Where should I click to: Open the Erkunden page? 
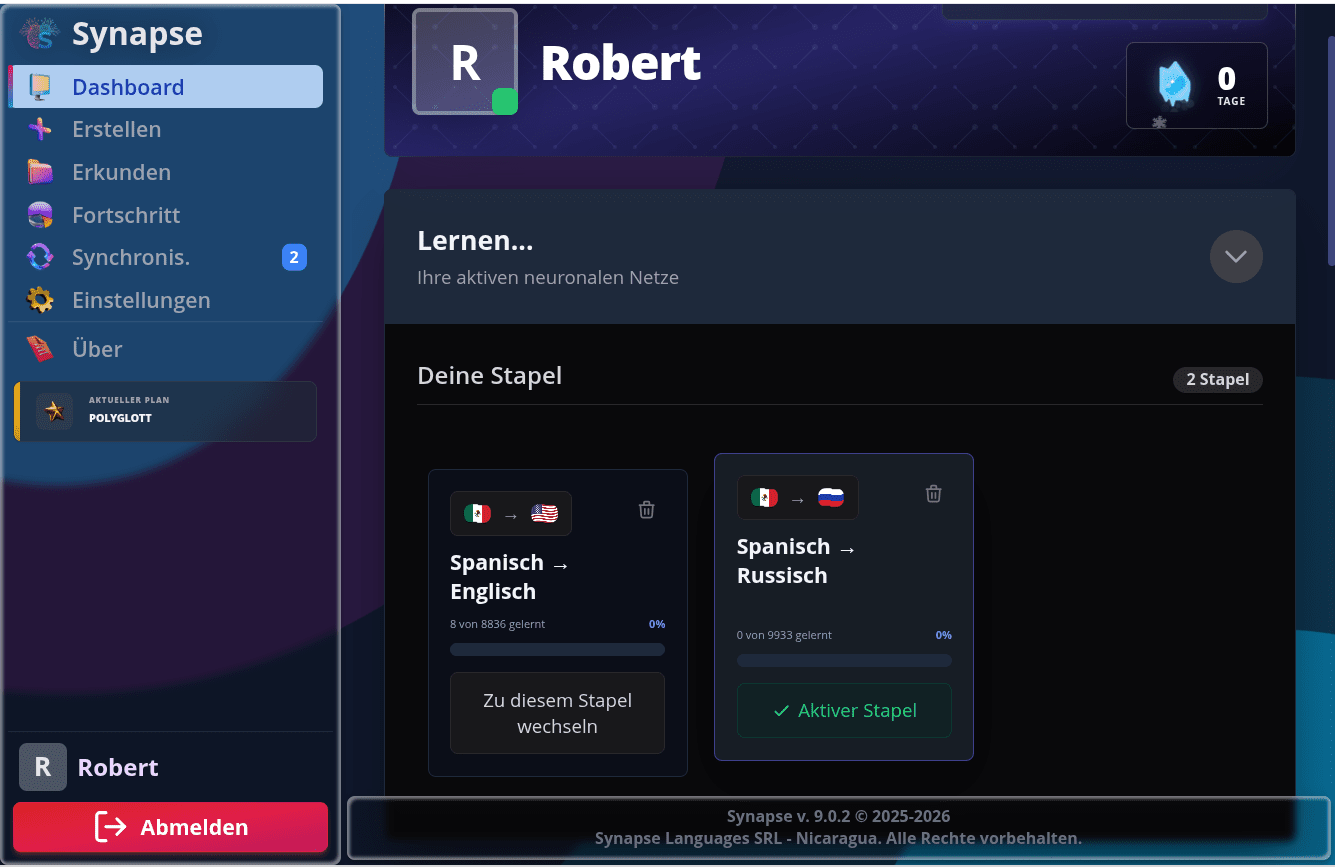pos(167,172)
